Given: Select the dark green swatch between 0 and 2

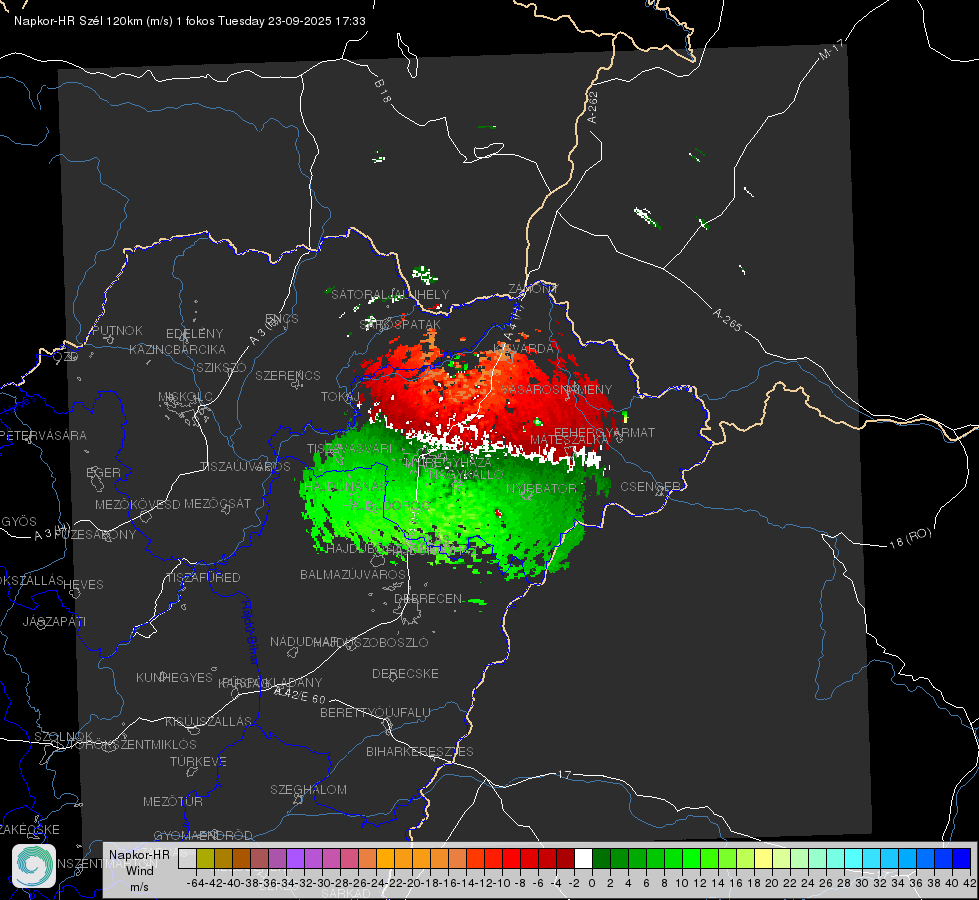Looking at the screenshot, I should pyautogui.click(x=601, y=858).
